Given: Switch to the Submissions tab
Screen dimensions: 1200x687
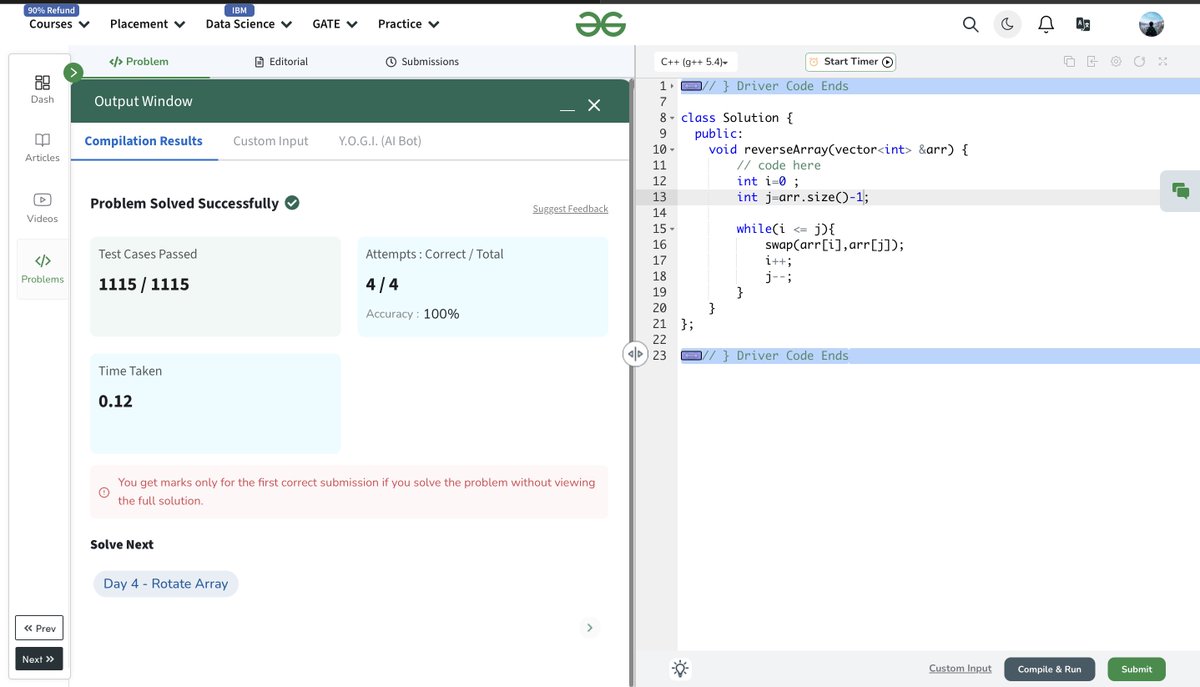Looking at the screenshot, I should coord(422,61).
